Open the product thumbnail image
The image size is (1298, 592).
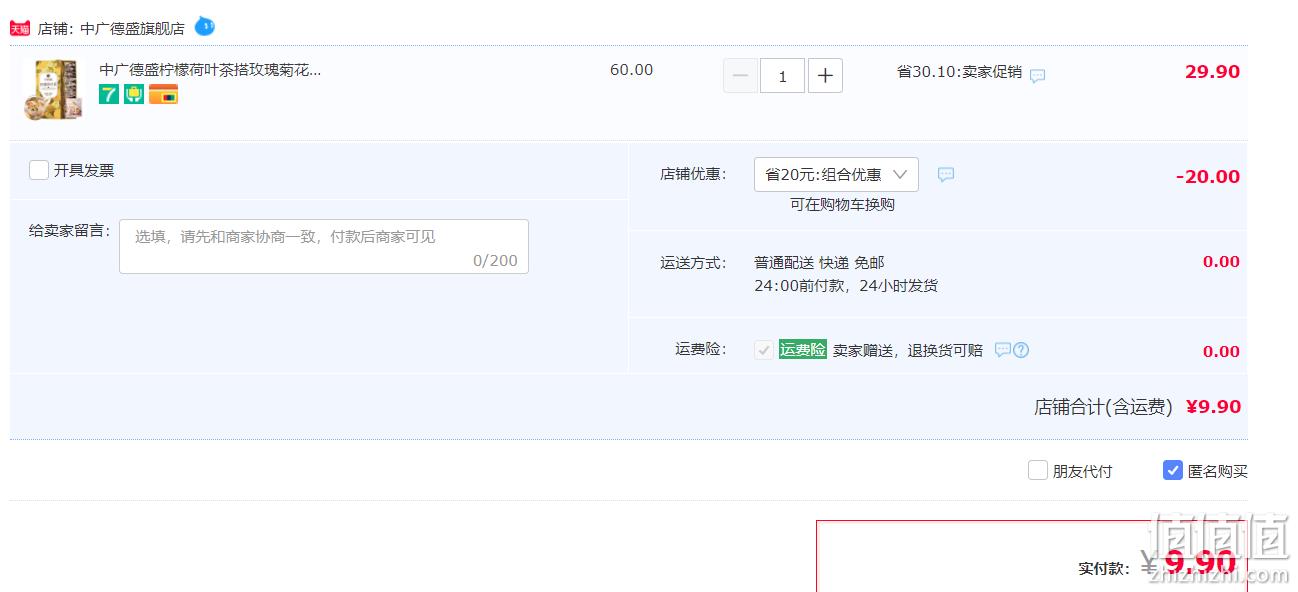point(53,90)
